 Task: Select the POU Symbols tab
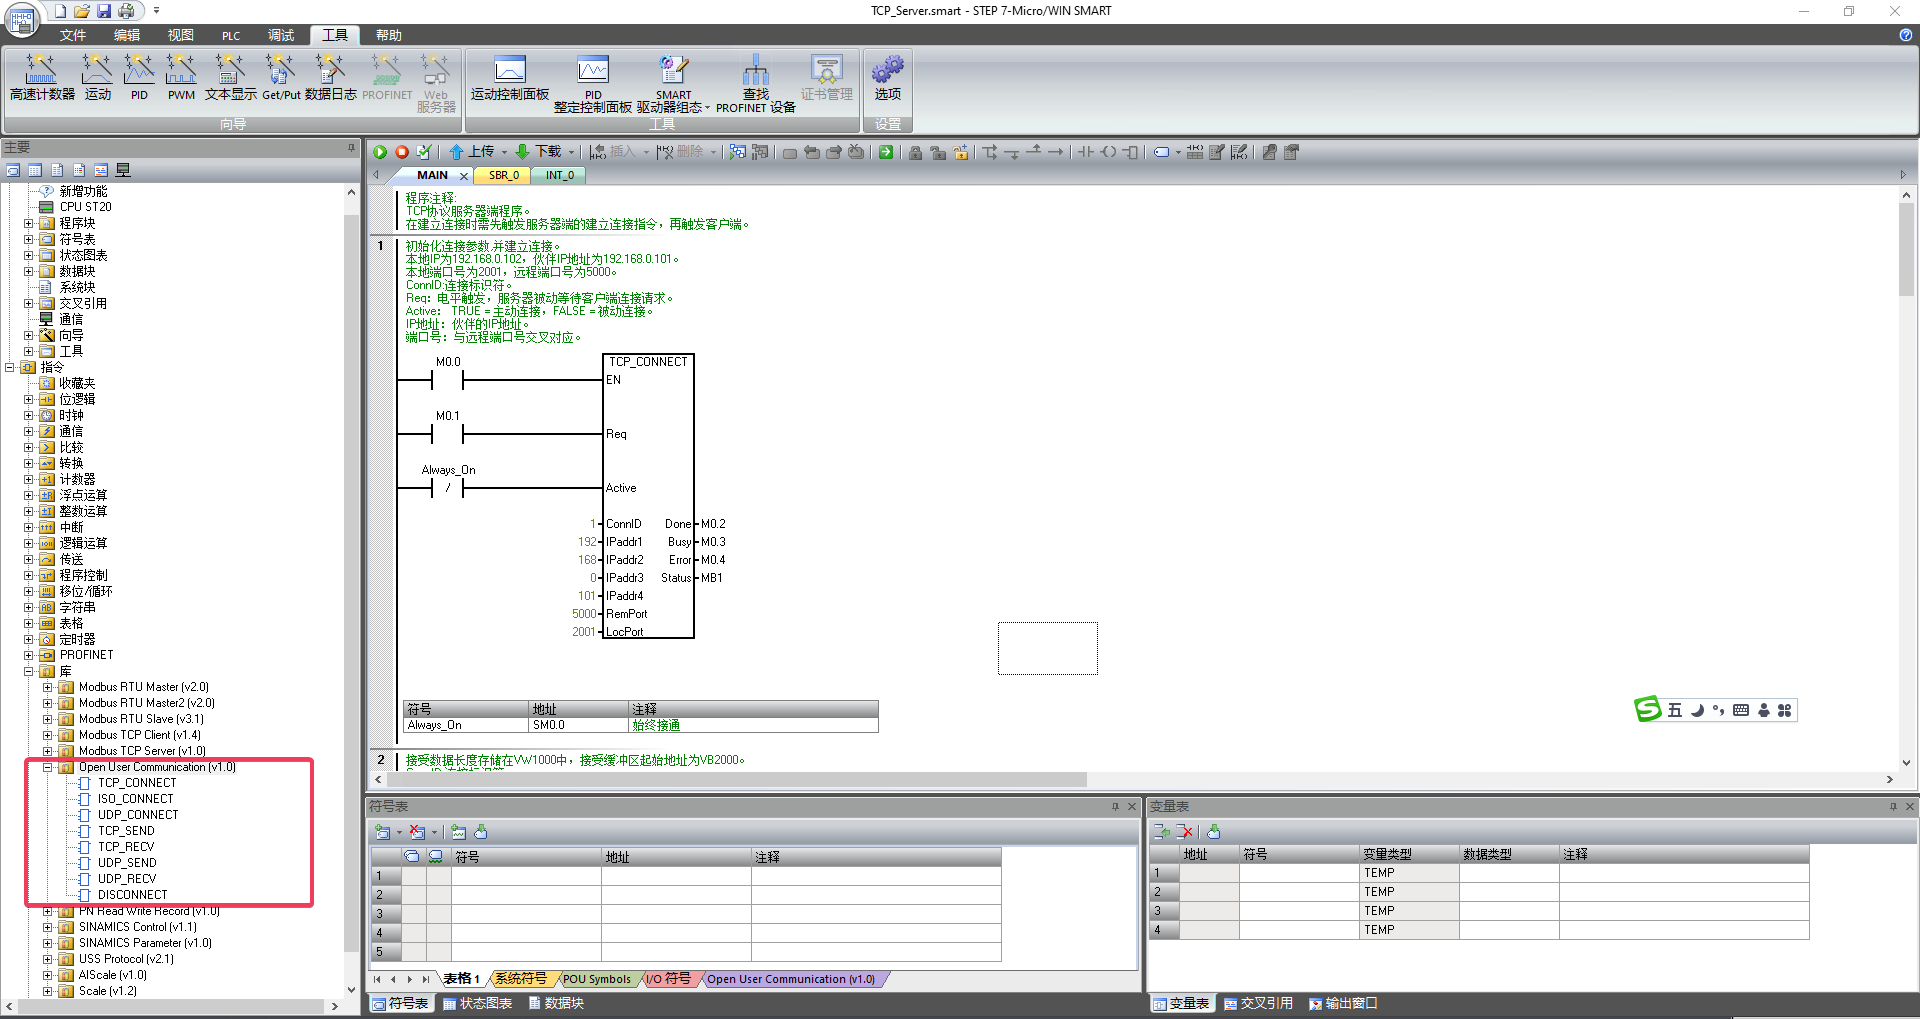pyautogui.click(x=597, y=979)
